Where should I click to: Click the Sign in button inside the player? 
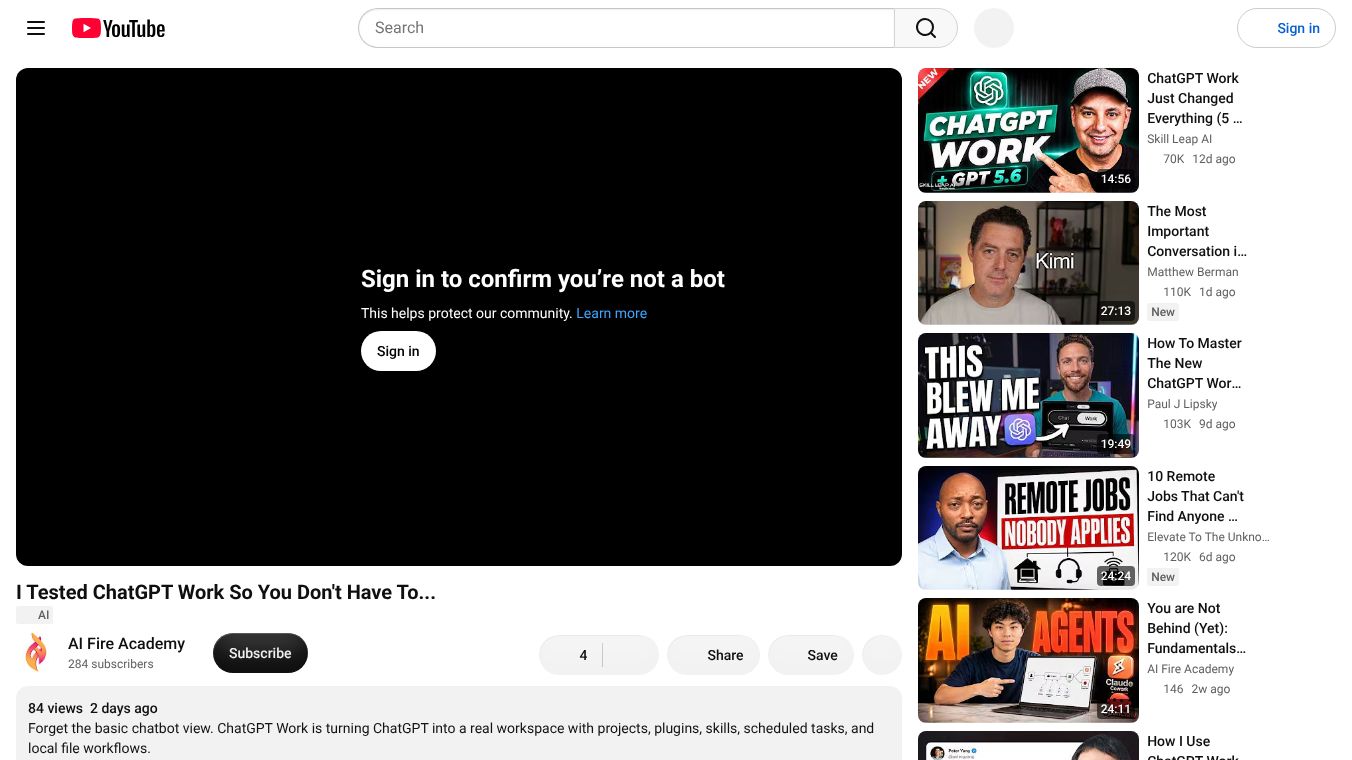tap(398, 351)
